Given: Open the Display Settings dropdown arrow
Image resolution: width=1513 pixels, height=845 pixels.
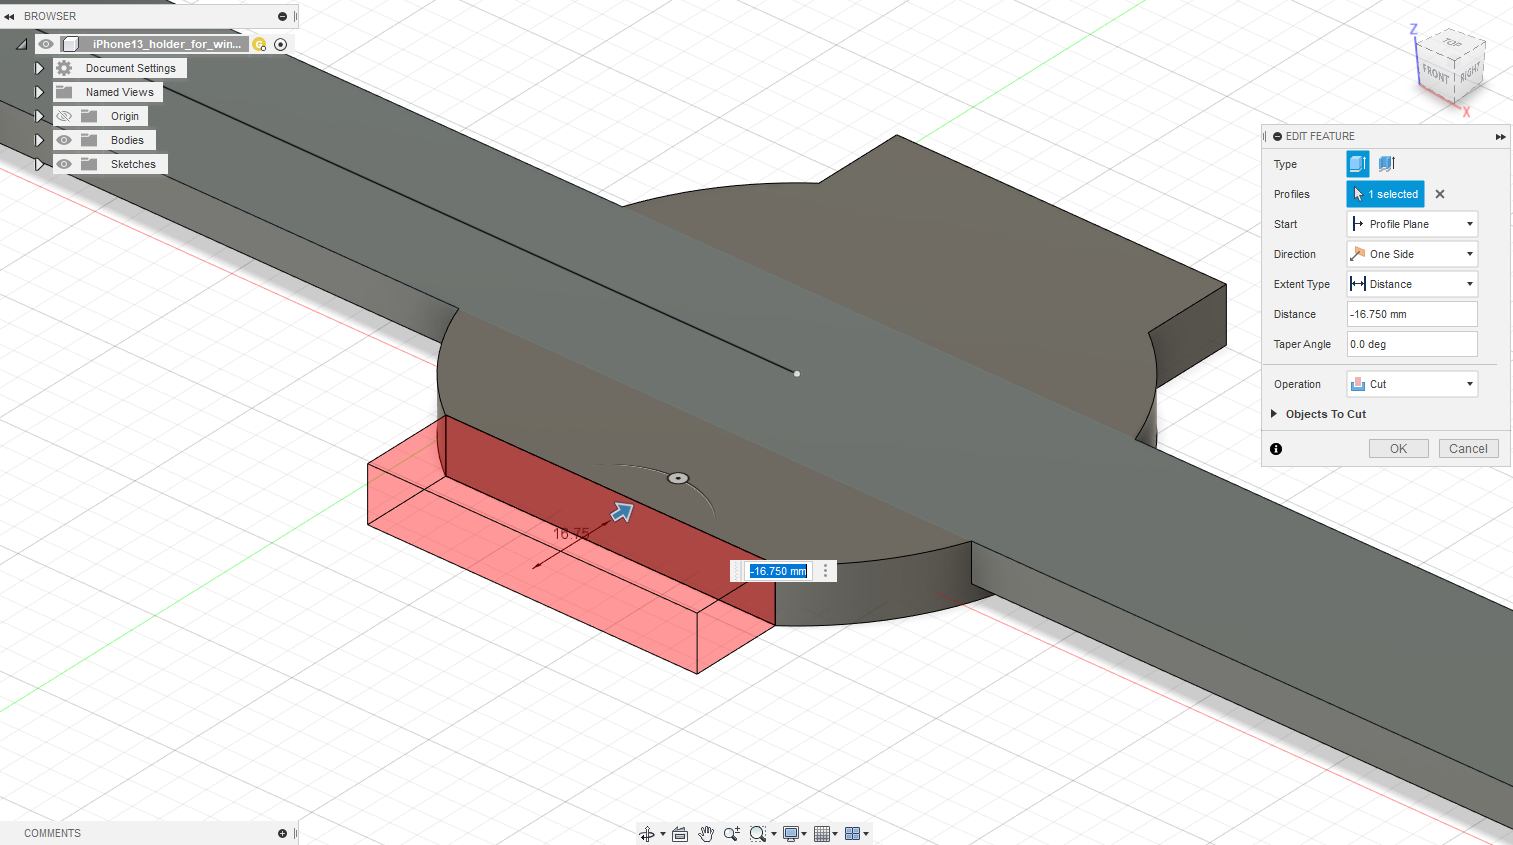Looking at the screenshot, I should pos(804,834).
